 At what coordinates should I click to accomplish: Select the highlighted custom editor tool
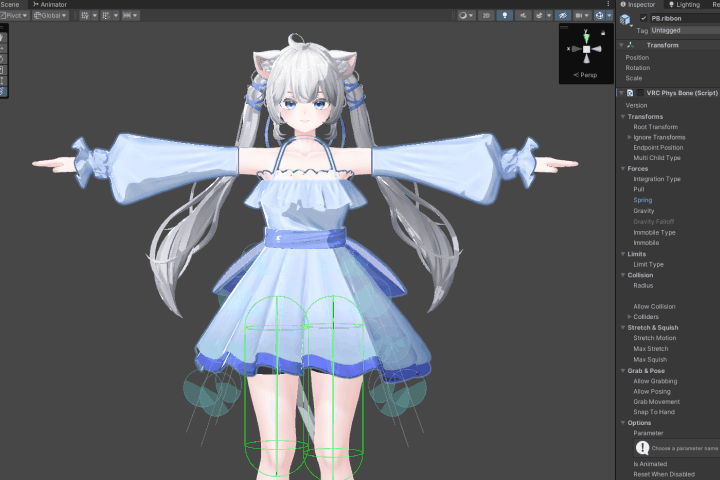[2, 91]
